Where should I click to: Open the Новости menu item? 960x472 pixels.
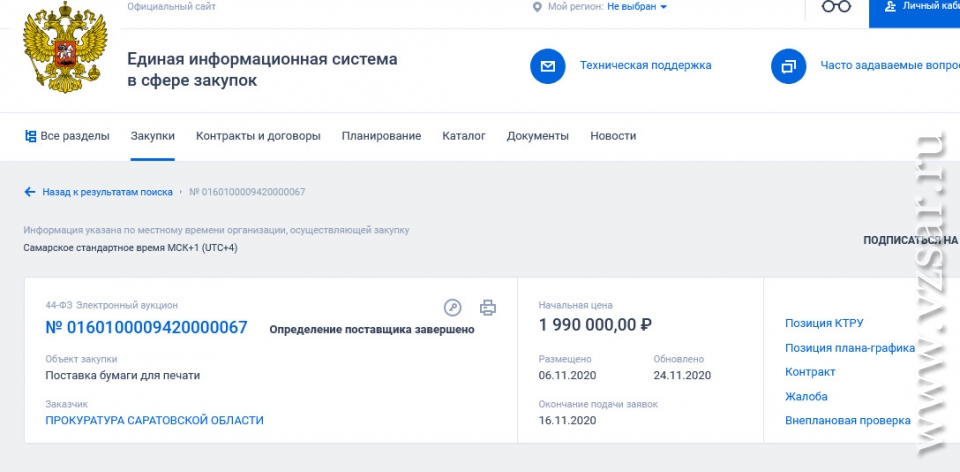coord(613,136)
